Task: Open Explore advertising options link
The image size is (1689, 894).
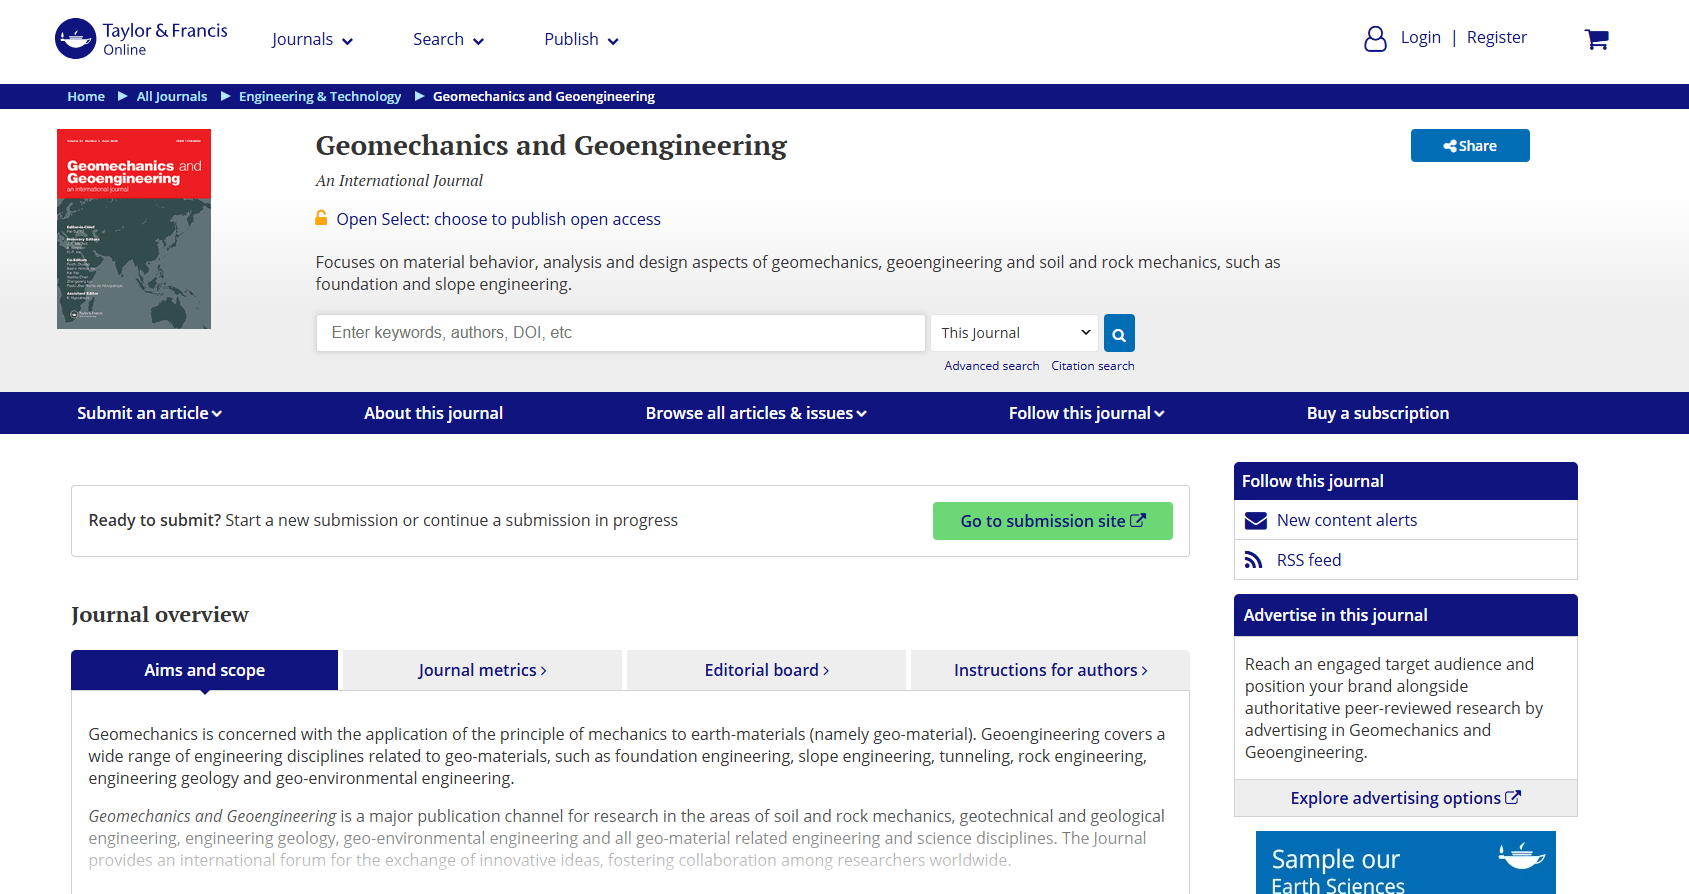Action: (x=1405, y=798)
